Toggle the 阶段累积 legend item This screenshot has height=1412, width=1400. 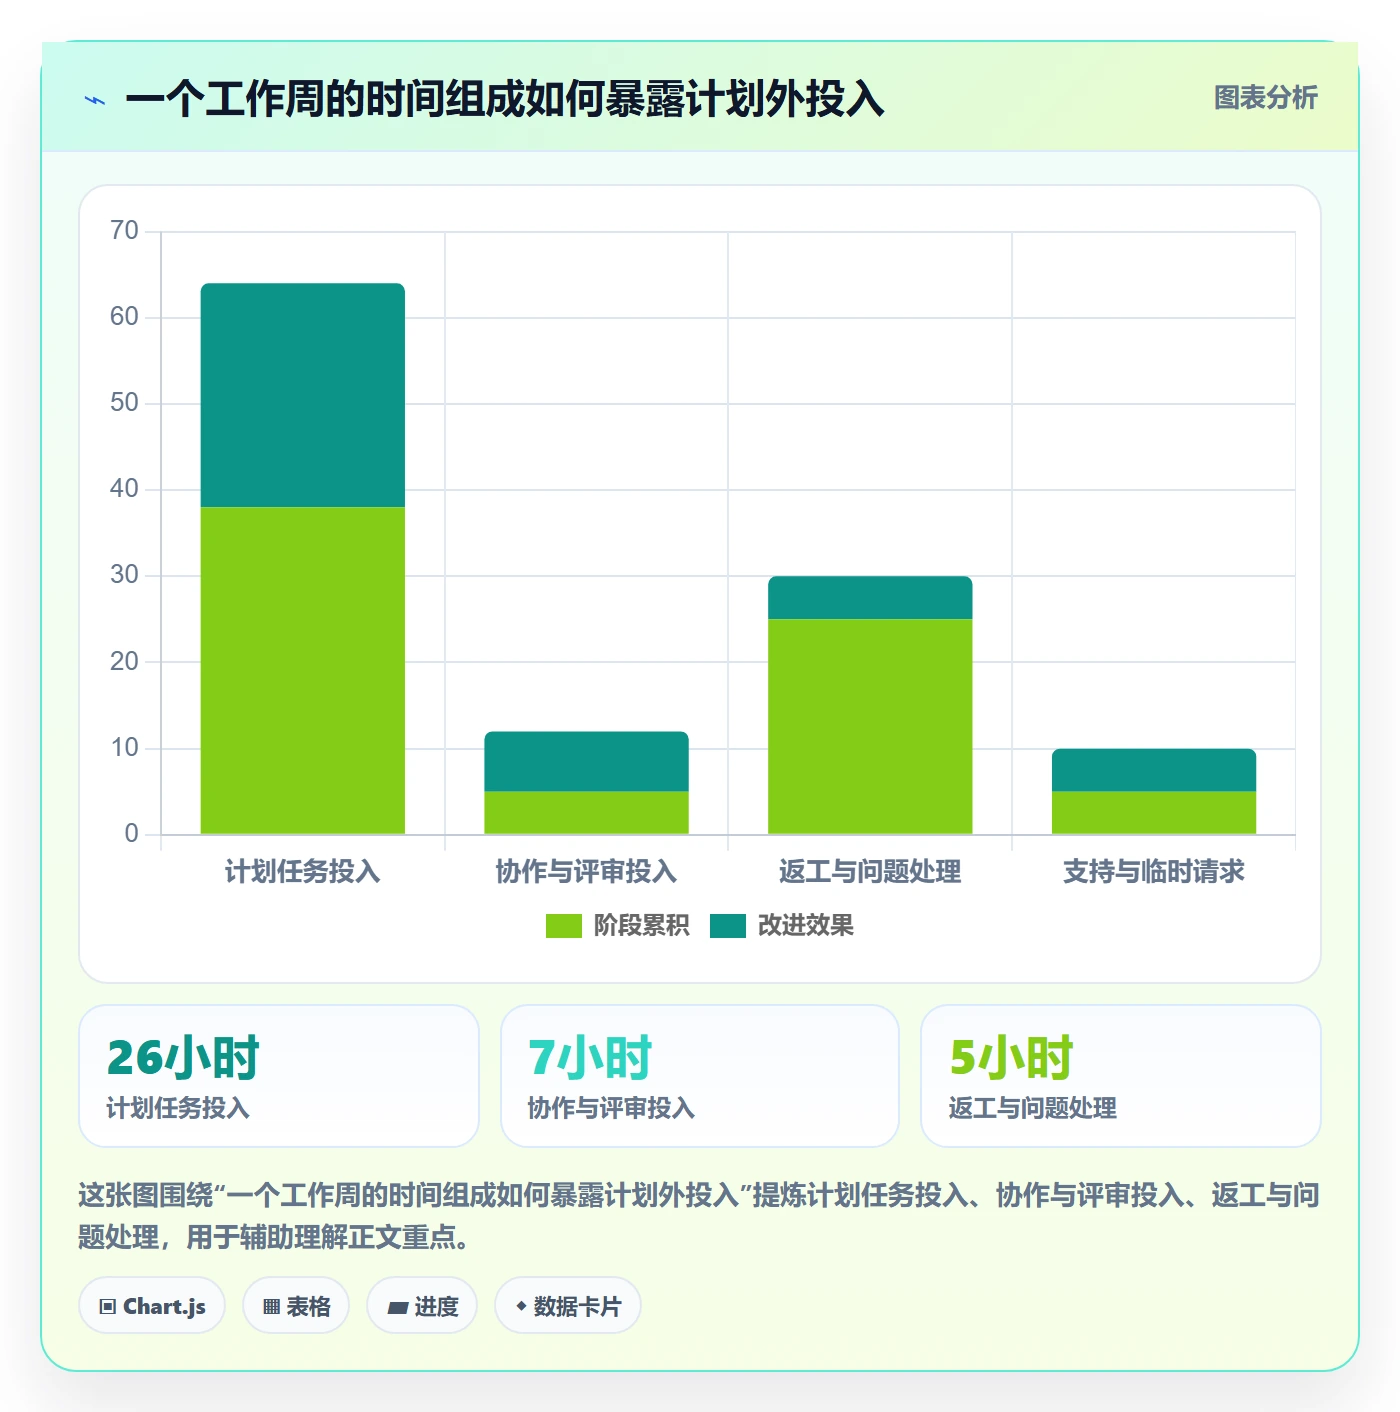point(617,926)
